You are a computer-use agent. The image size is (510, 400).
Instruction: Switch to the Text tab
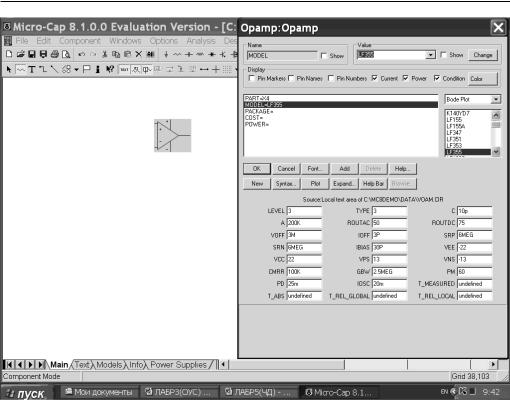[x=82, y=365]
